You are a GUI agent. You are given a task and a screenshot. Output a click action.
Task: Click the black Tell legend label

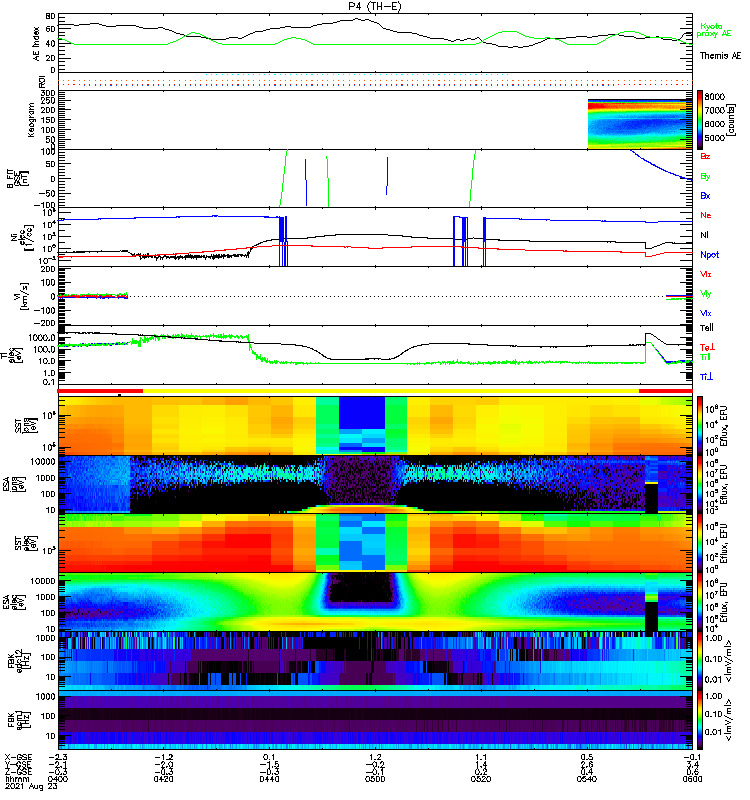pyautogui.click(x=706, y=328)
